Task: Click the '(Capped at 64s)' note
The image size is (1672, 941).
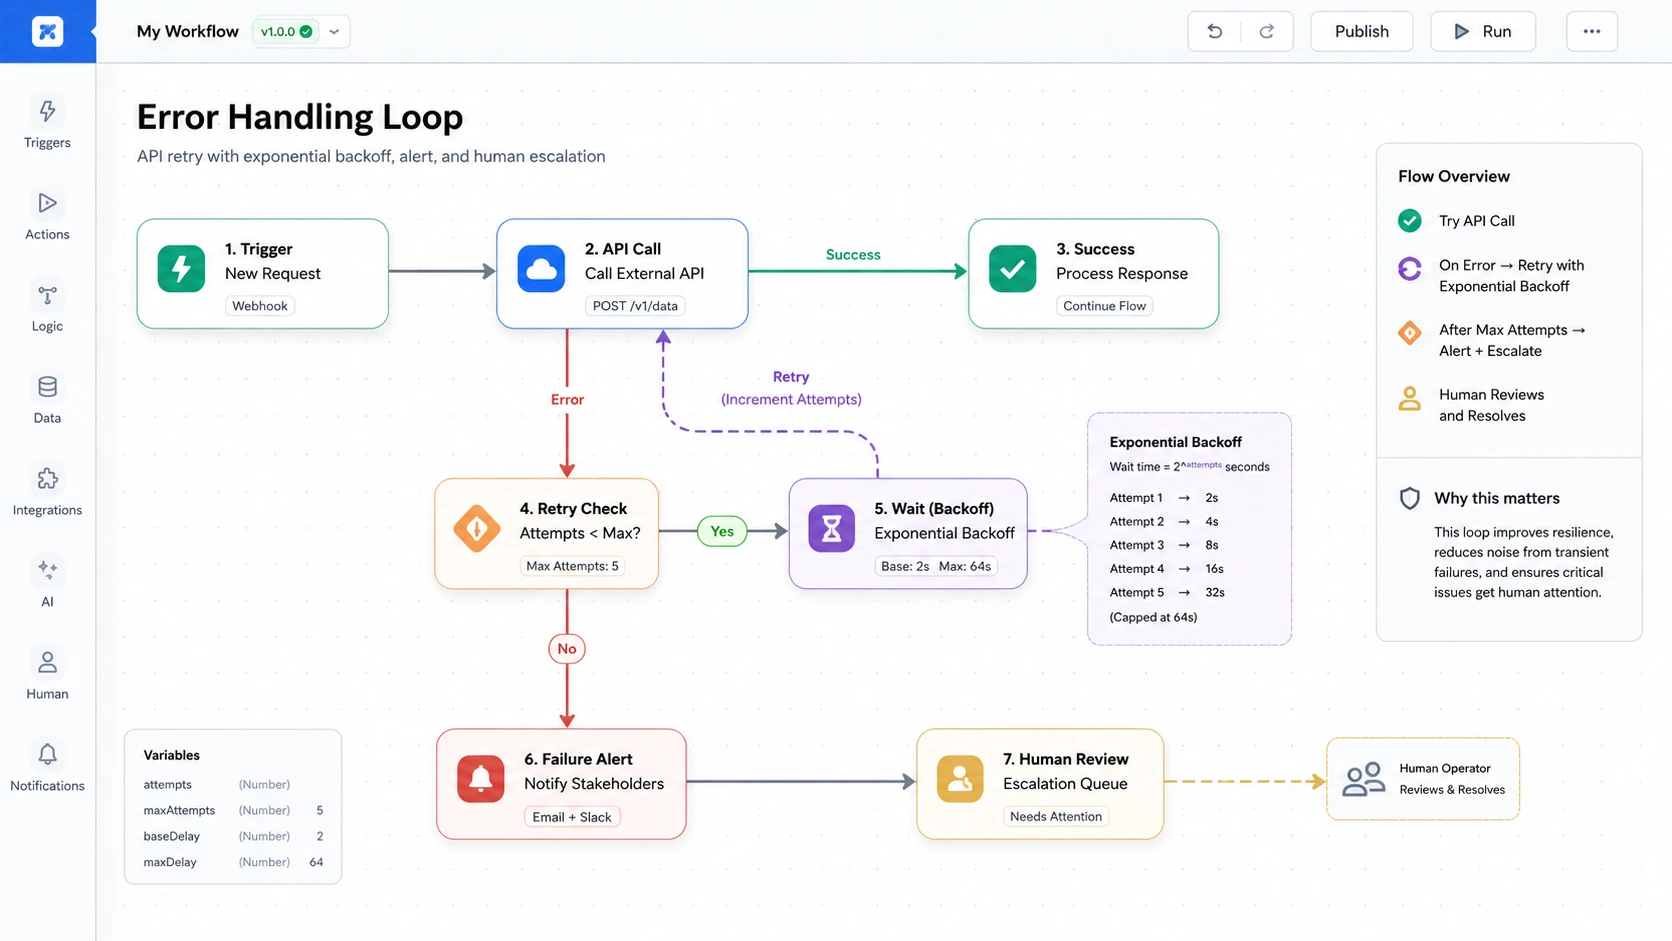Action: (1153, 617)
